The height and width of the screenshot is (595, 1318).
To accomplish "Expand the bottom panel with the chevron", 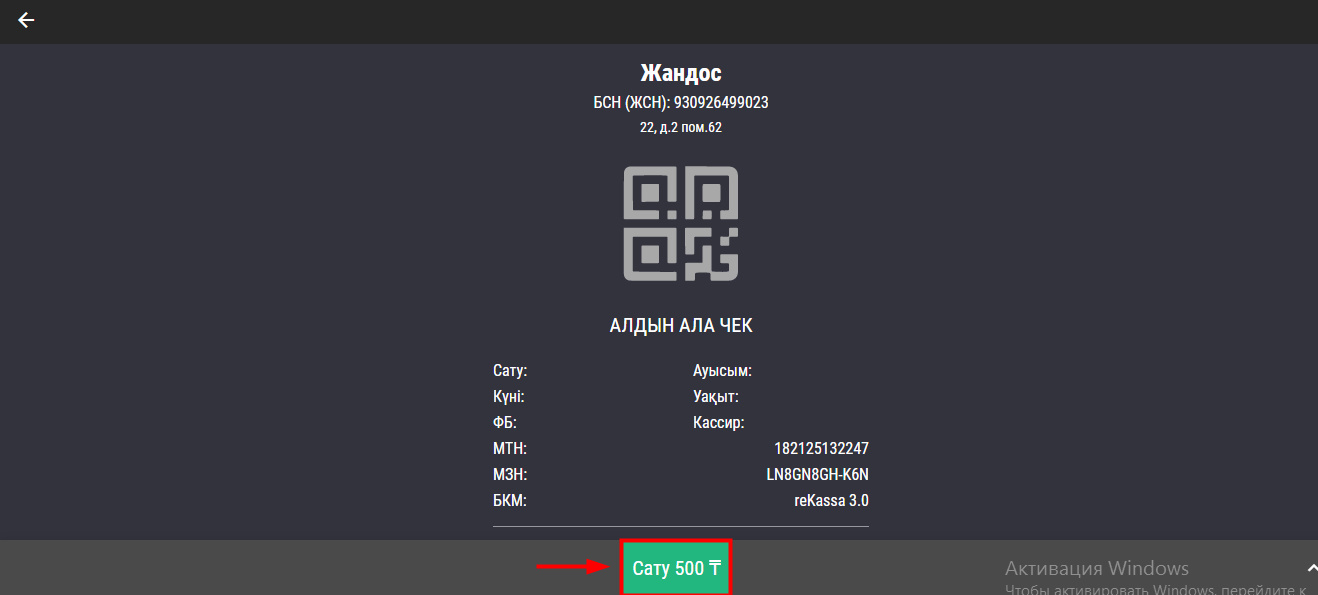I will coord(1311,567).
